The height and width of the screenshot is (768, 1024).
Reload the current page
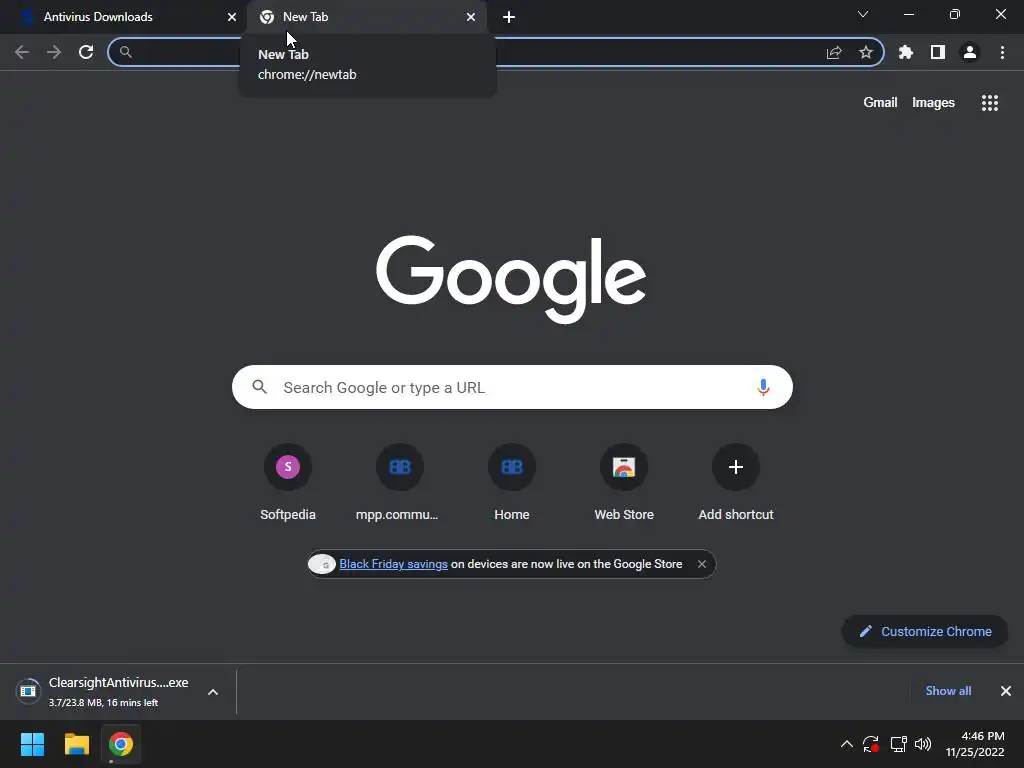click(x=86, y=52)
